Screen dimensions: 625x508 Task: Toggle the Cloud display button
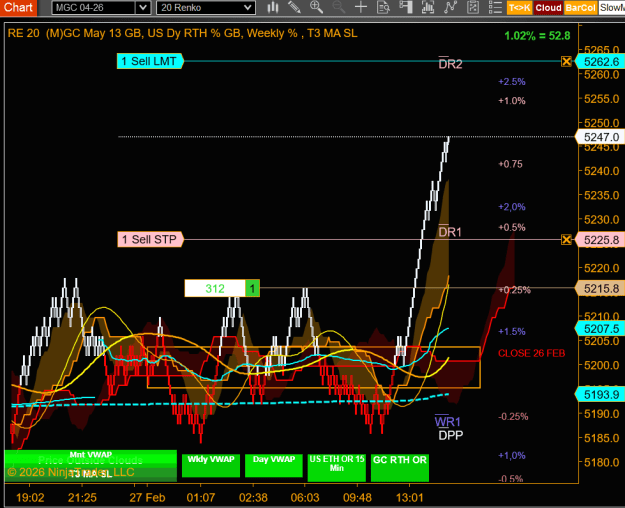(548, 8)
